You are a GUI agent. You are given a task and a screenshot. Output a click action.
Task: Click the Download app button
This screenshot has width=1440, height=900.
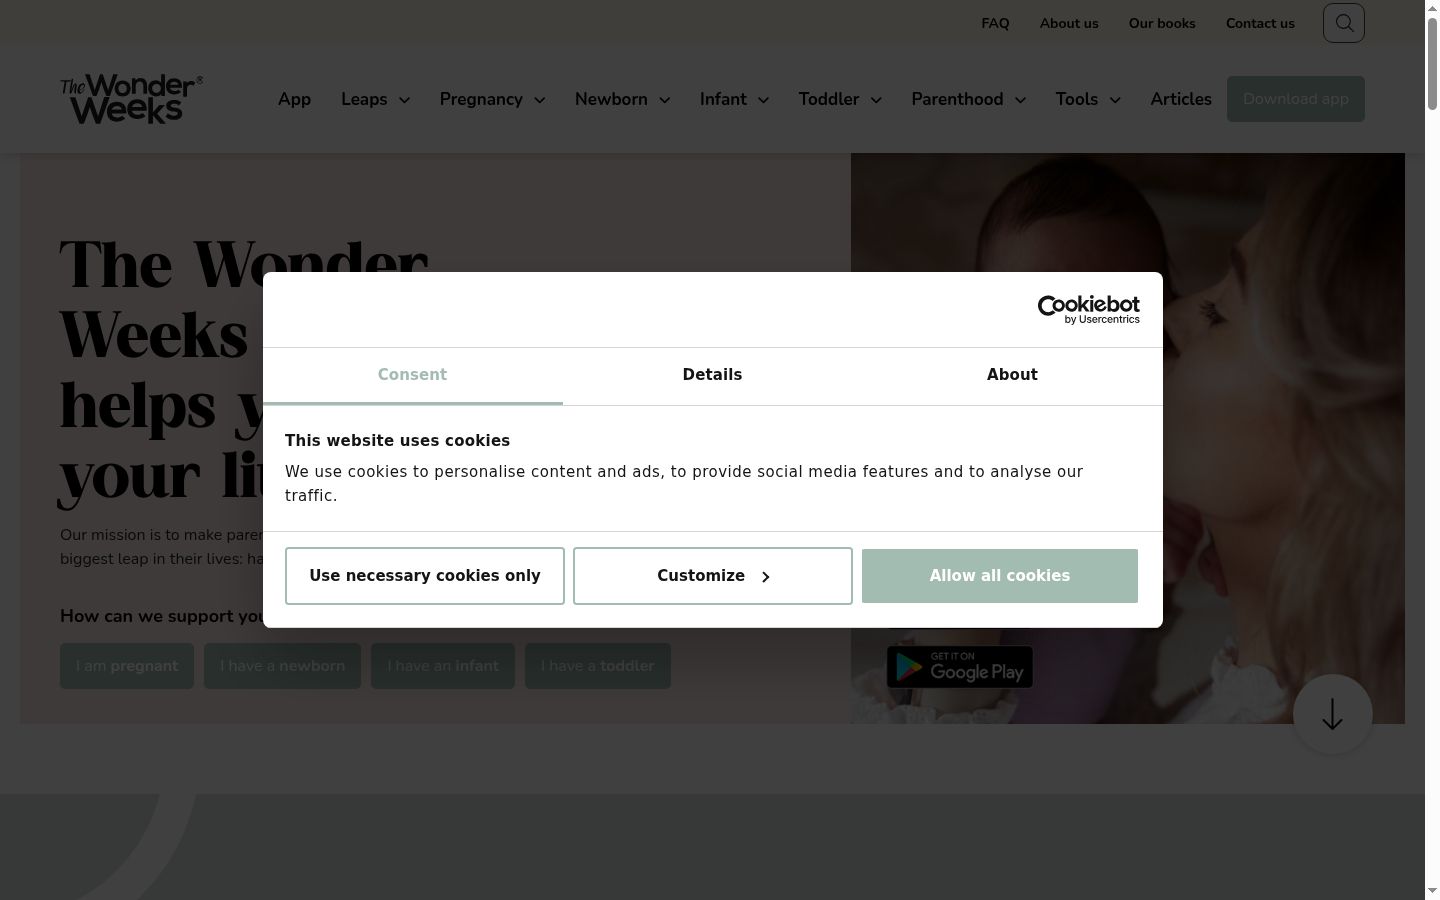(x=1296, y=99)
